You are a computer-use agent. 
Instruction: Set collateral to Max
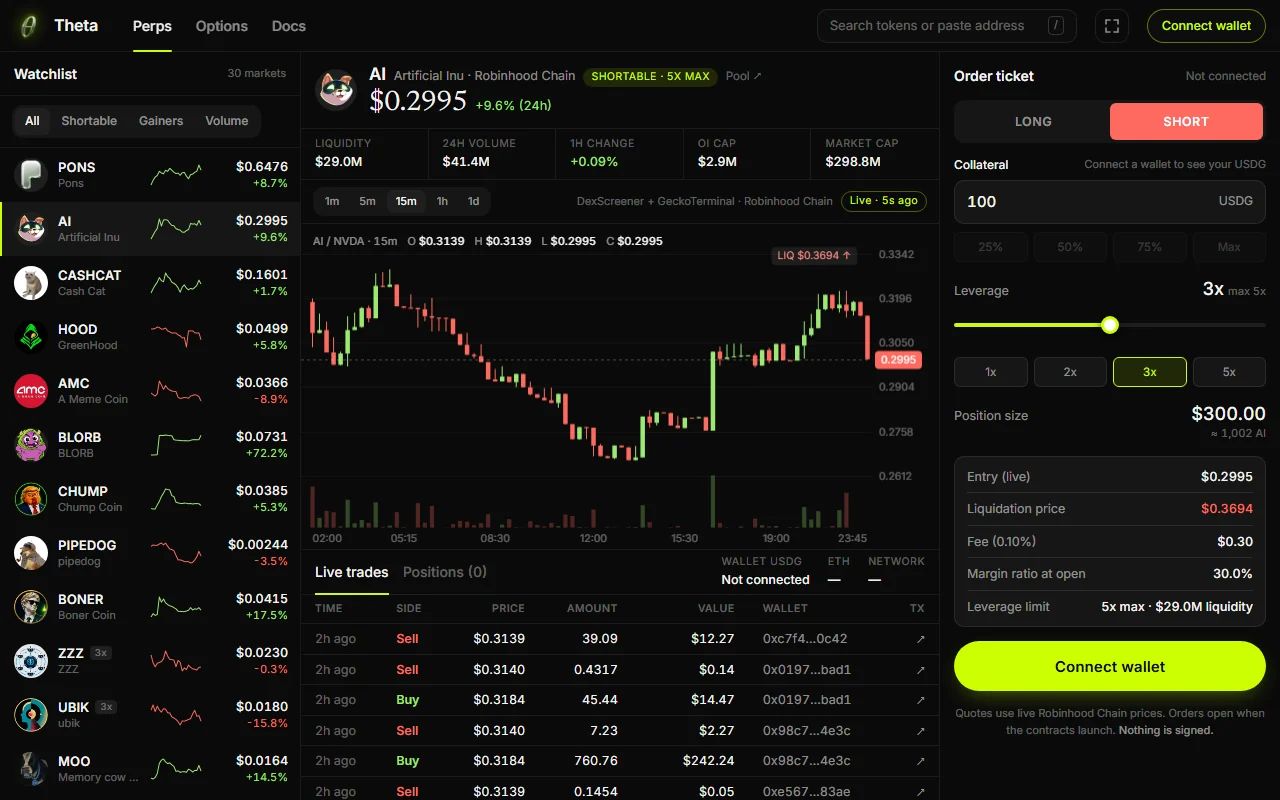[x=1229, y=247]
